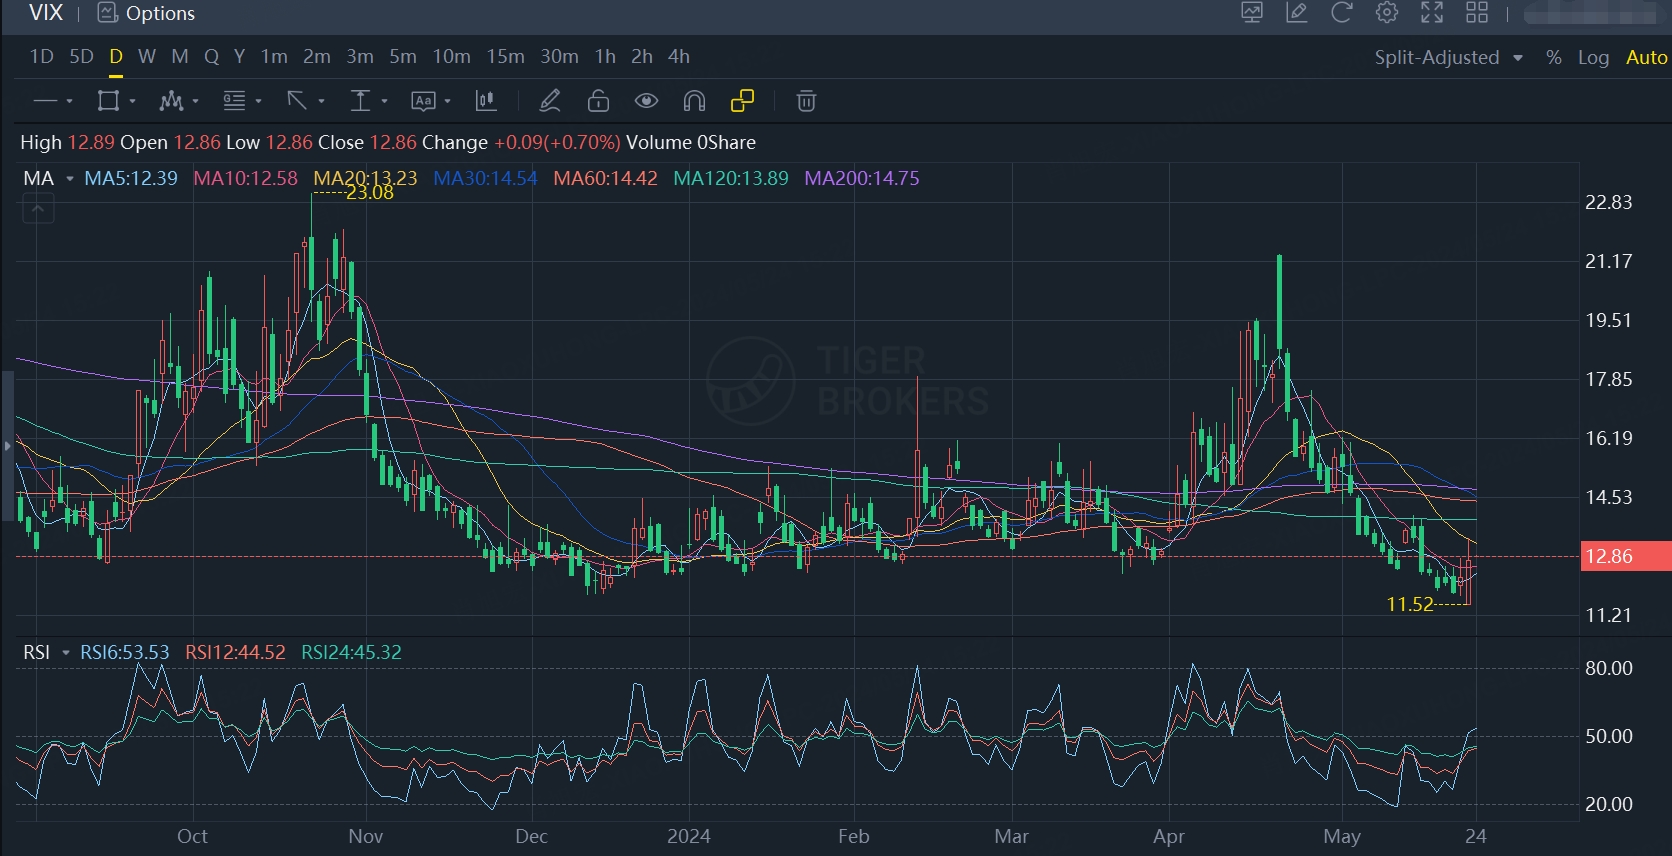Click the trash icon to delete drawings
Screen dimensions: 1672x856
coord(806,101)
